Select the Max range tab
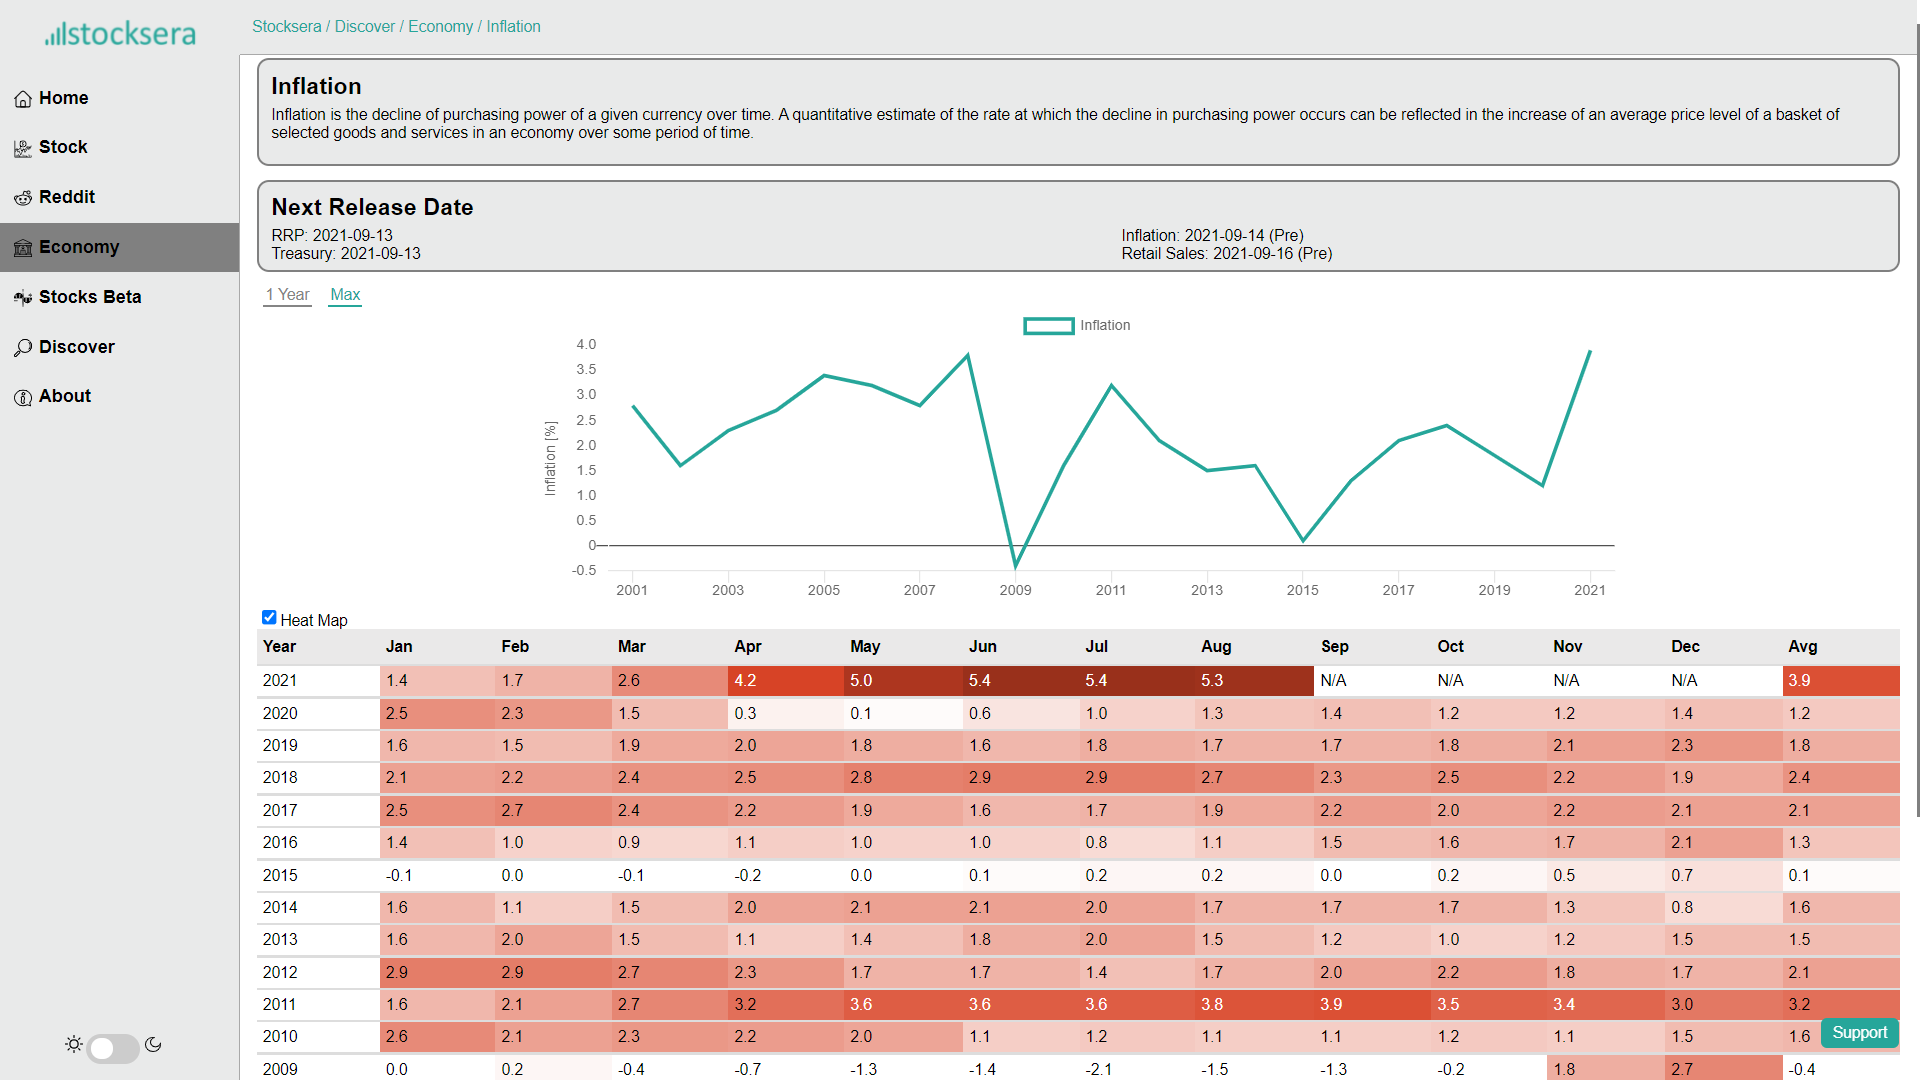Image resolution: width=1920 pixels, height=1080 pixels. (x=345, y=295)
